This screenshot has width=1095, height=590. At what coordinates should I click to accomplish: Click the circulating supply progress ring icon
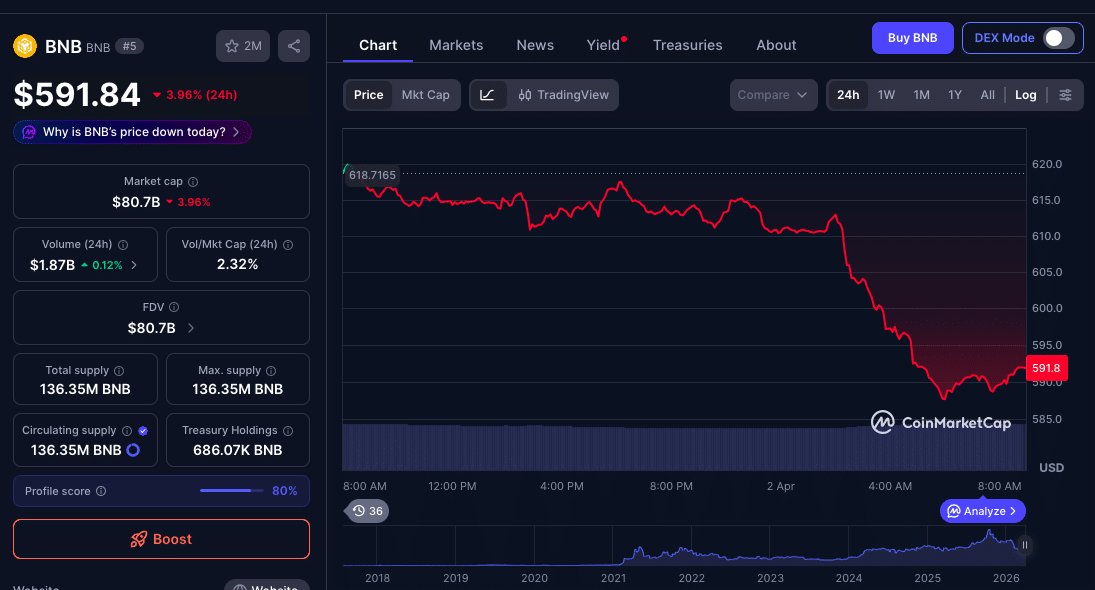pos(133,450)
